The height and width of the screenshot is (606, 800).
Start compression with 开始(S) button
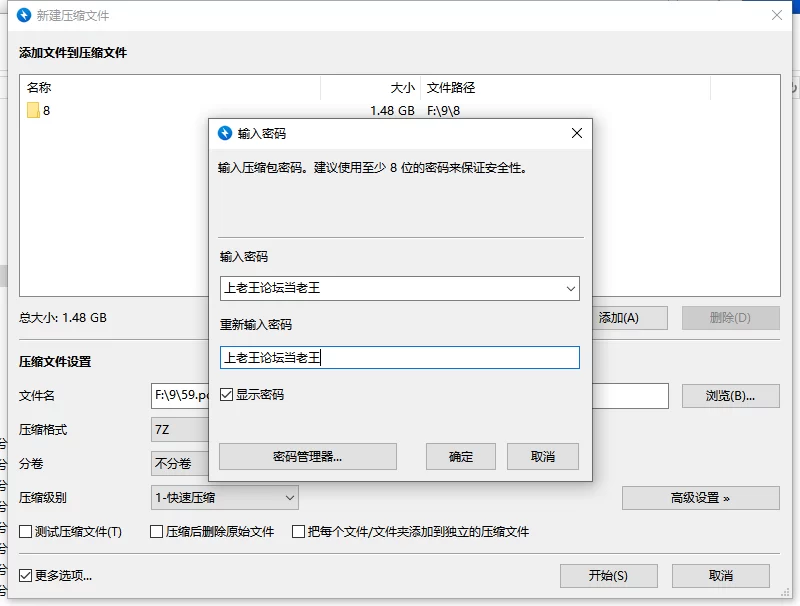point(609,575)
